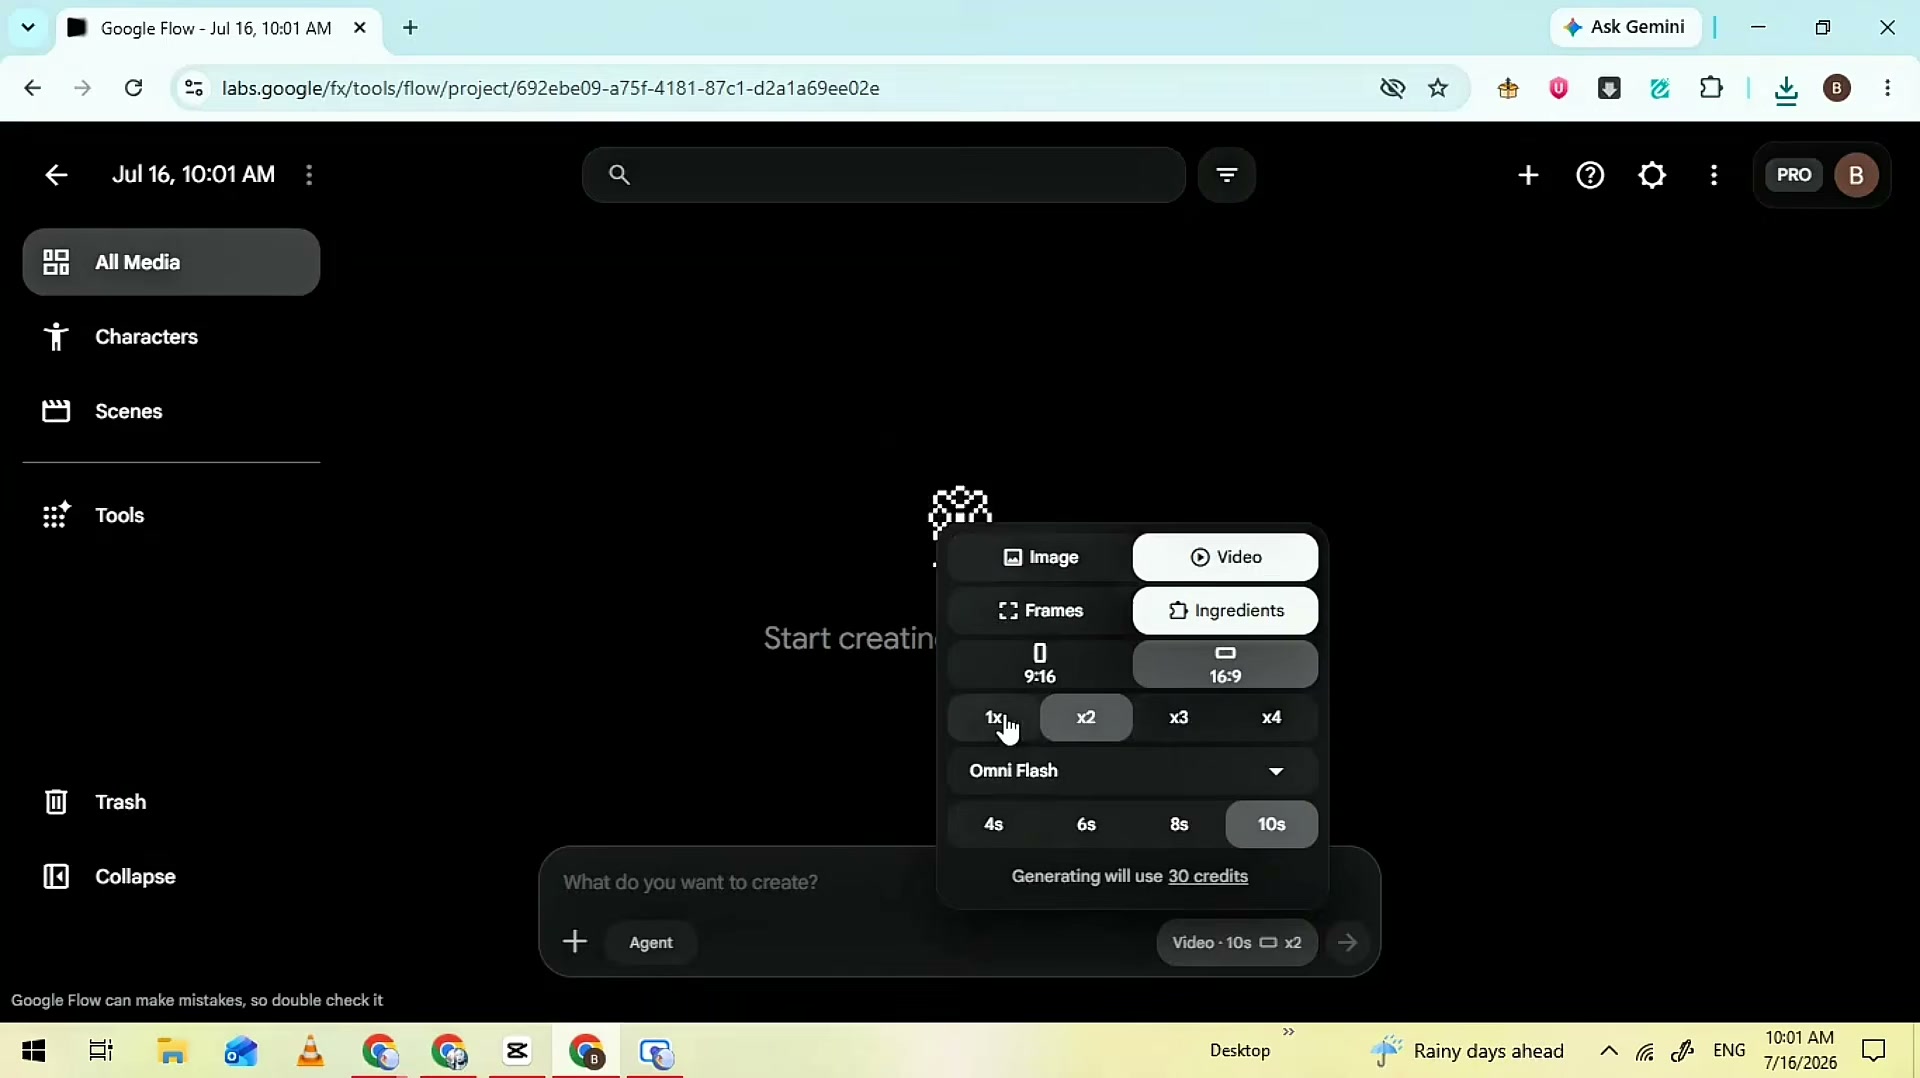Set video duration to 6s

pos(1086,825)
